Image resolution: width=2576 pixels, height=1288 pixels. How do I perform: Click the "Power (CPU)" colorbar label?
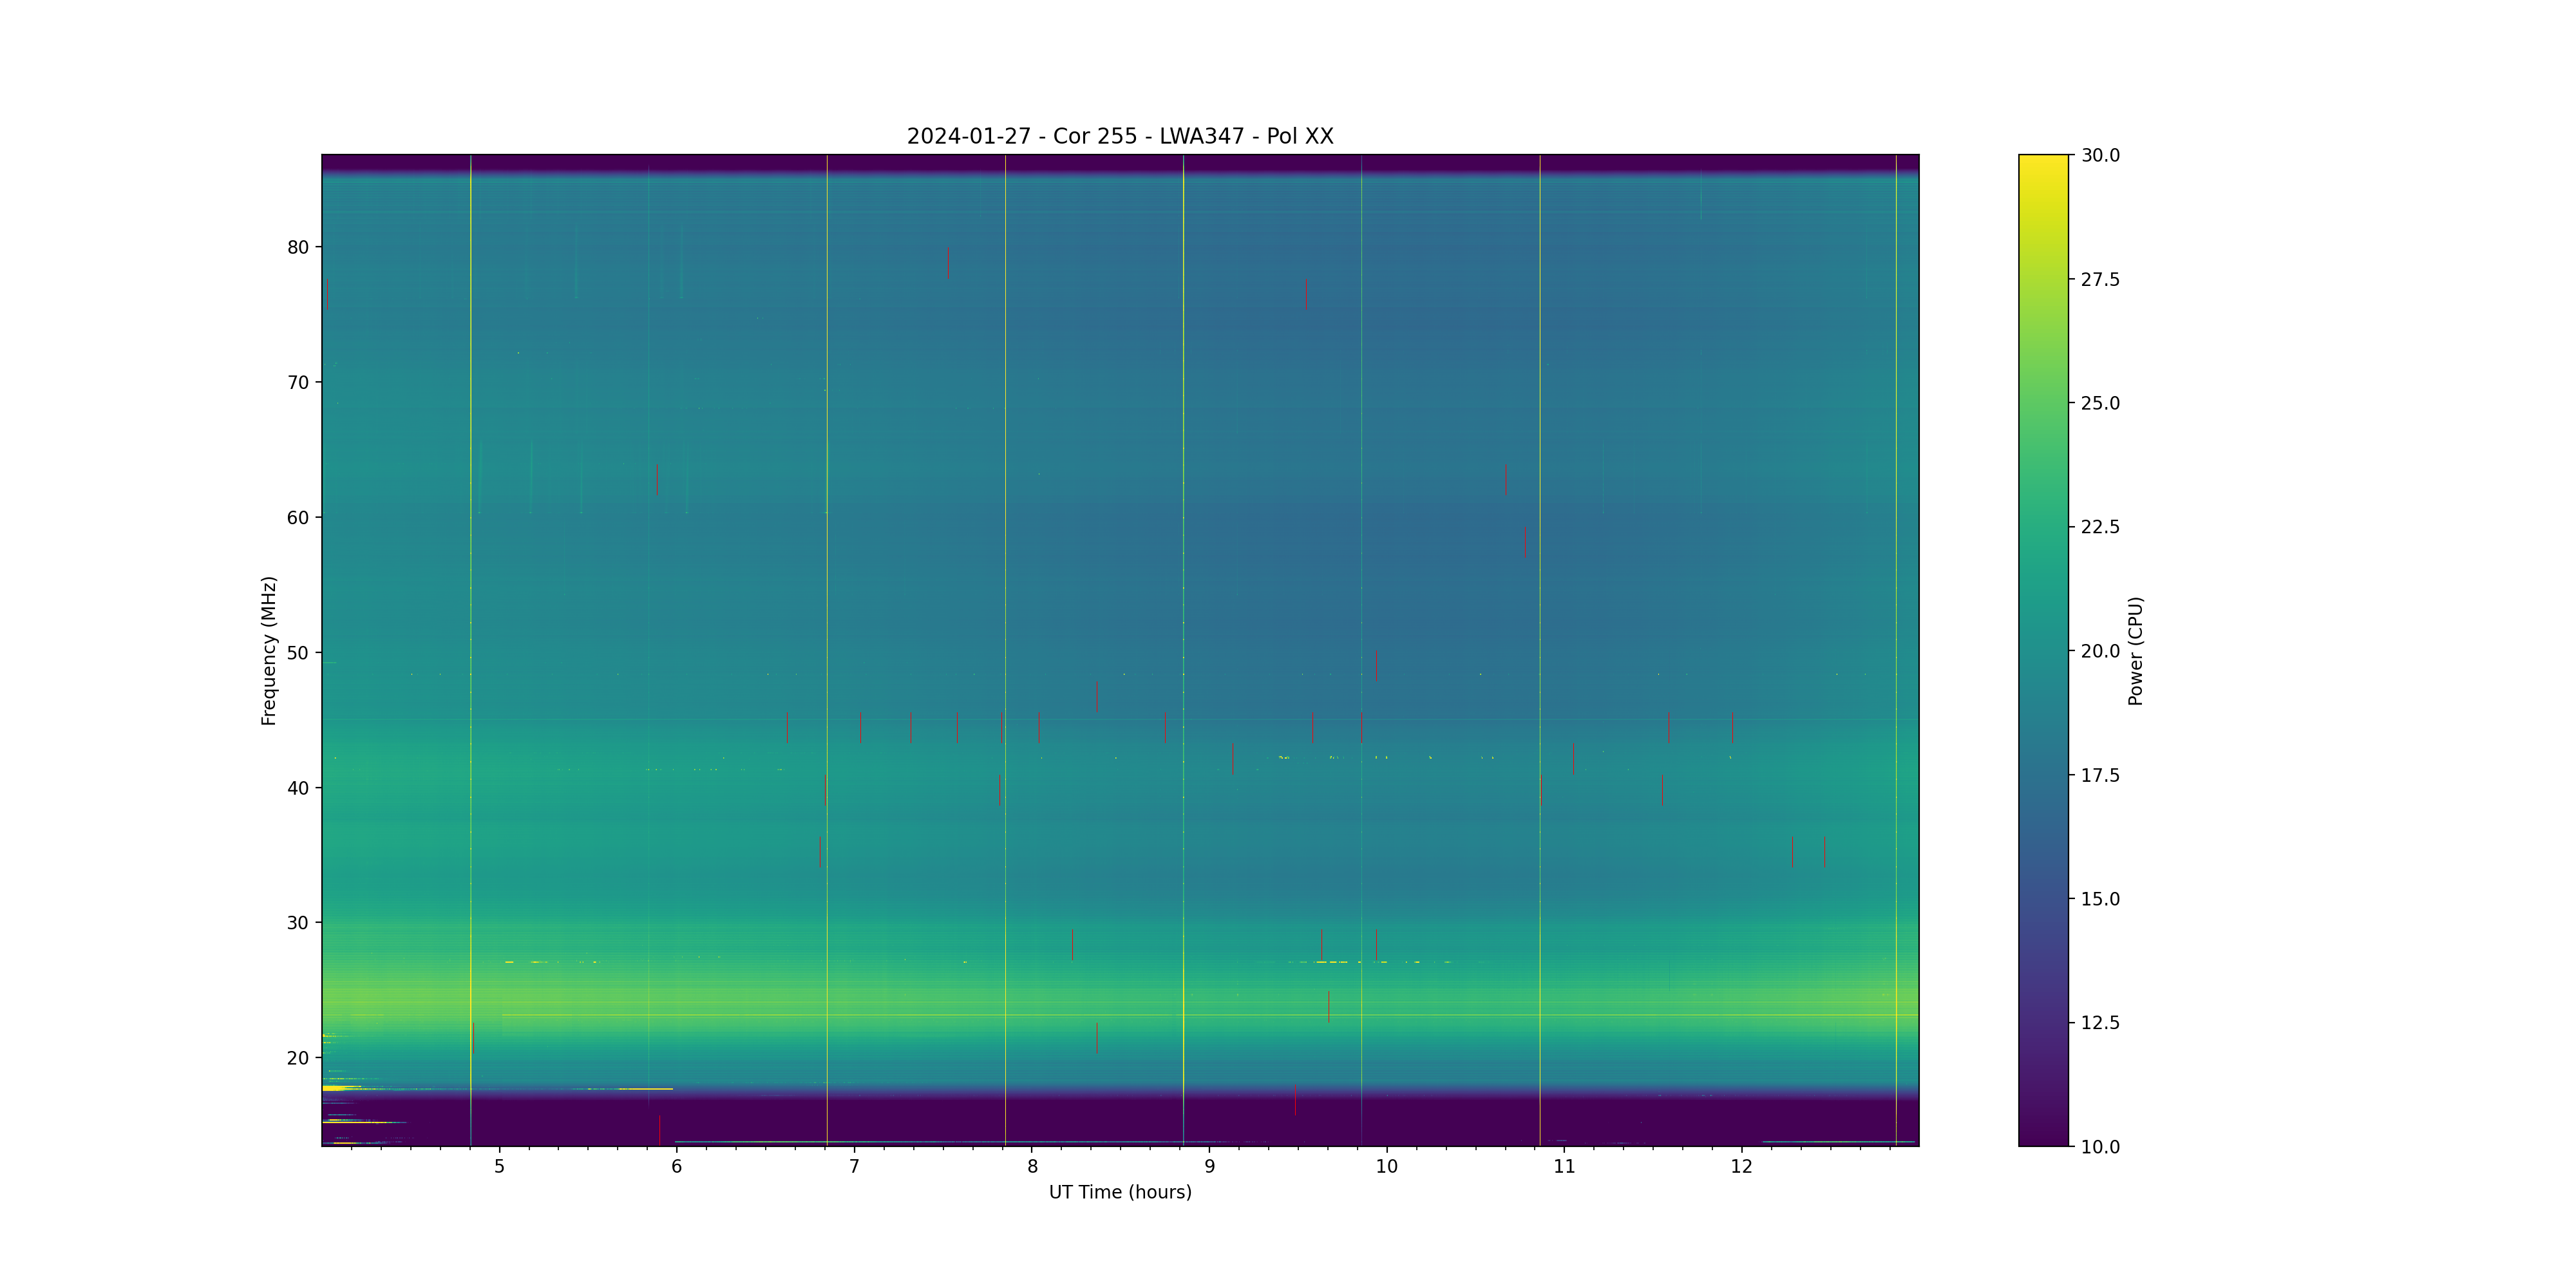2135,650
